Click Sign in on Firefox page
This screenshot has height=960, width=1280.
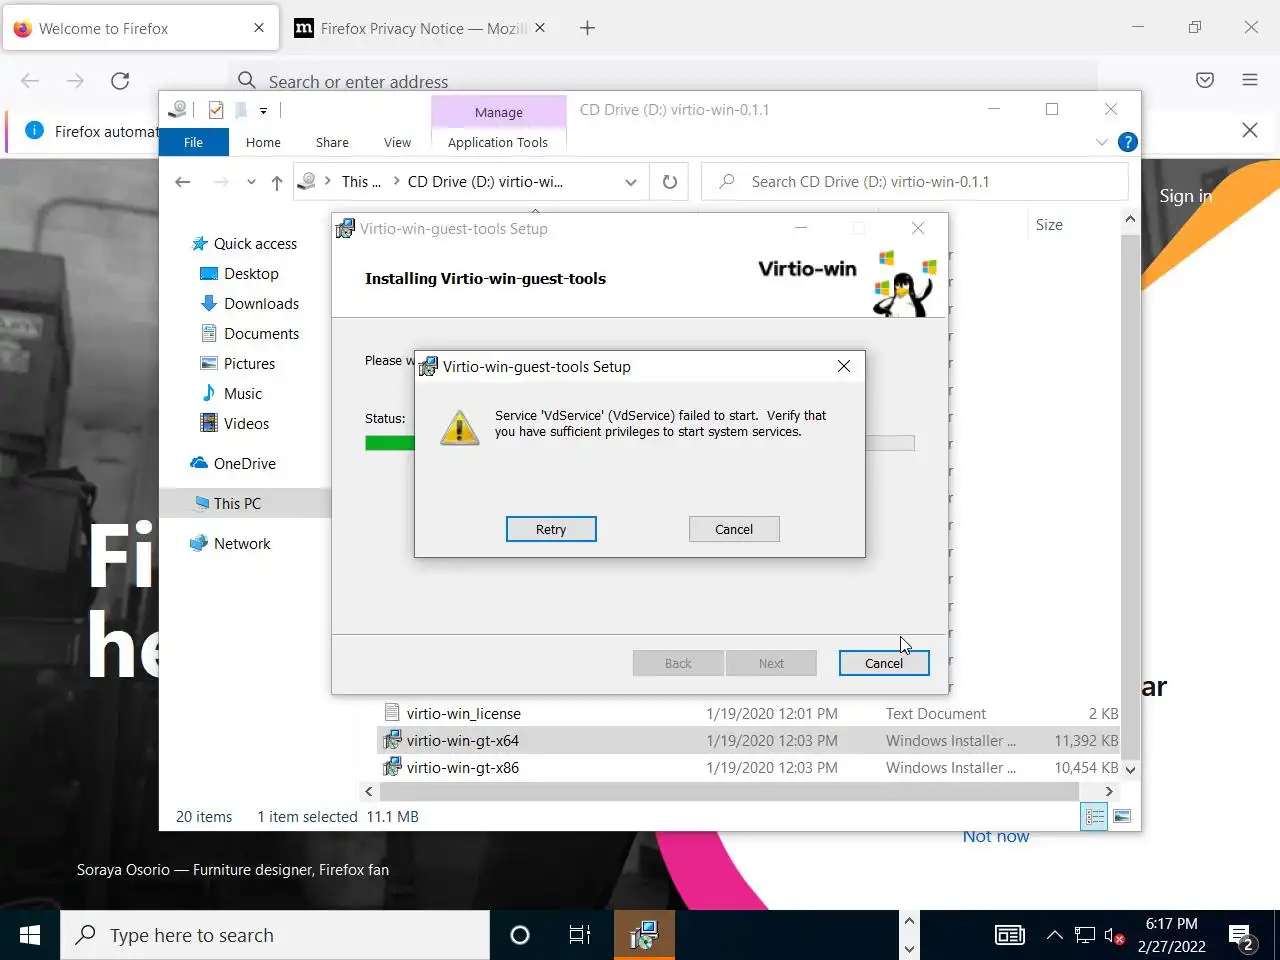[1185, 196]
